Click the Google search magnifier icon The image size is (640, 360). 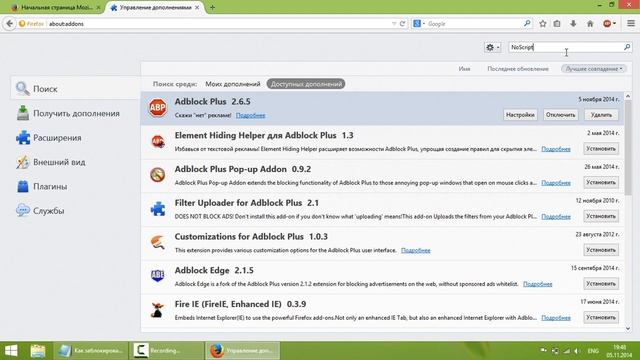click(527, 24)
